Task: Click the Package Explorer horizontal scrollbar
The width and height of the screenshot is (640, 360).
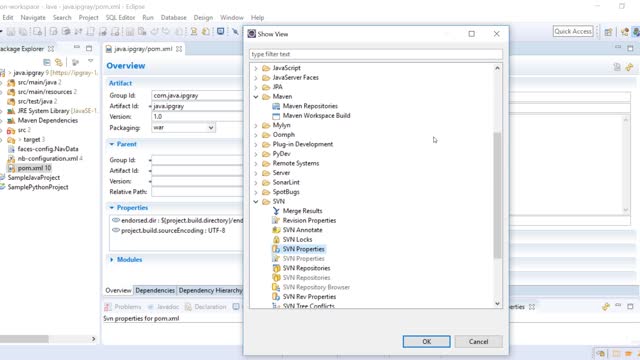Action: point(24,339)
